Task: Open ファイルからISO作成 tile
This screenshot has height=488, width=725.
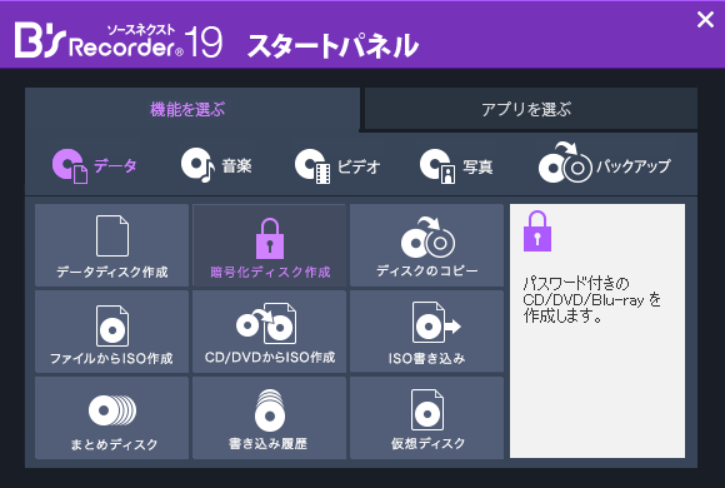Action: [x=112, y=331]
